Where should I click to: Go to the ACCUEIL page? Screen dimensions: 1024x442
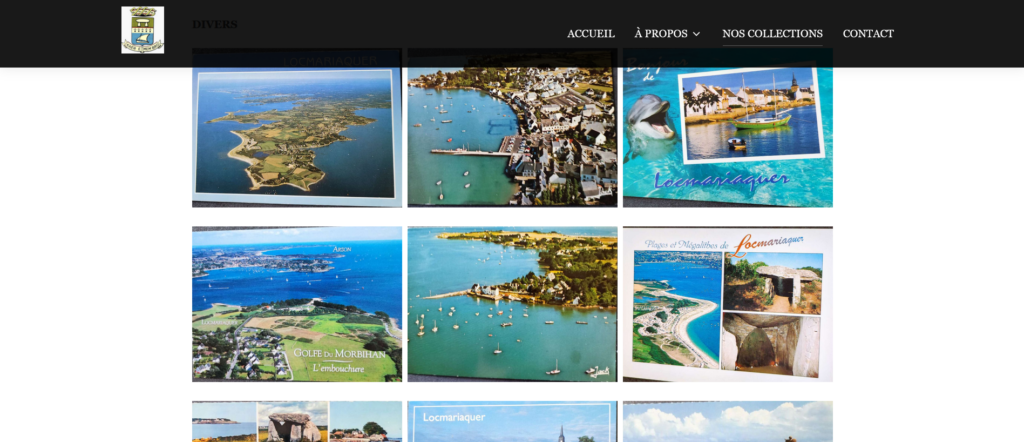point(590,34)
